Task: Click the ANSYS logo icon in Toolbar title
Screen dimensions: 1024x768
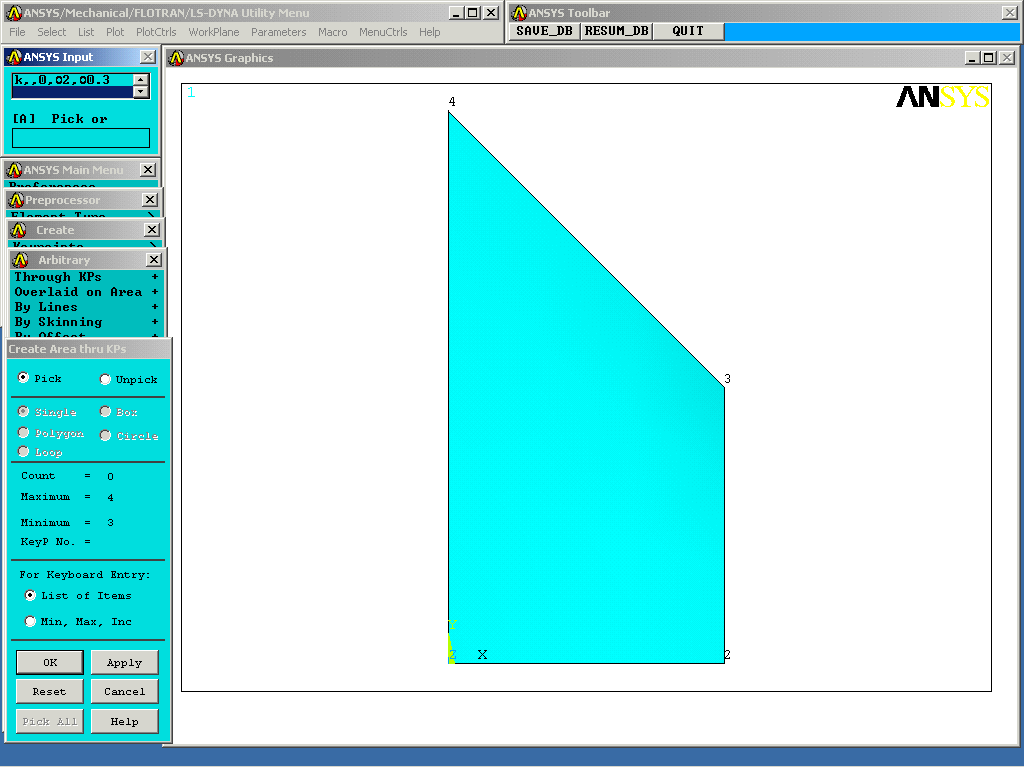Action: pyautogui.click(x=519, y=12)
